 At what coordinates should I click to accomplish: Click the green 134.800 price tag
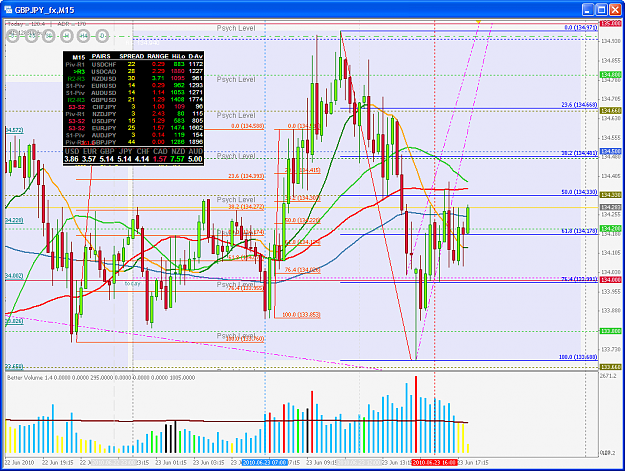pos(610,75)
